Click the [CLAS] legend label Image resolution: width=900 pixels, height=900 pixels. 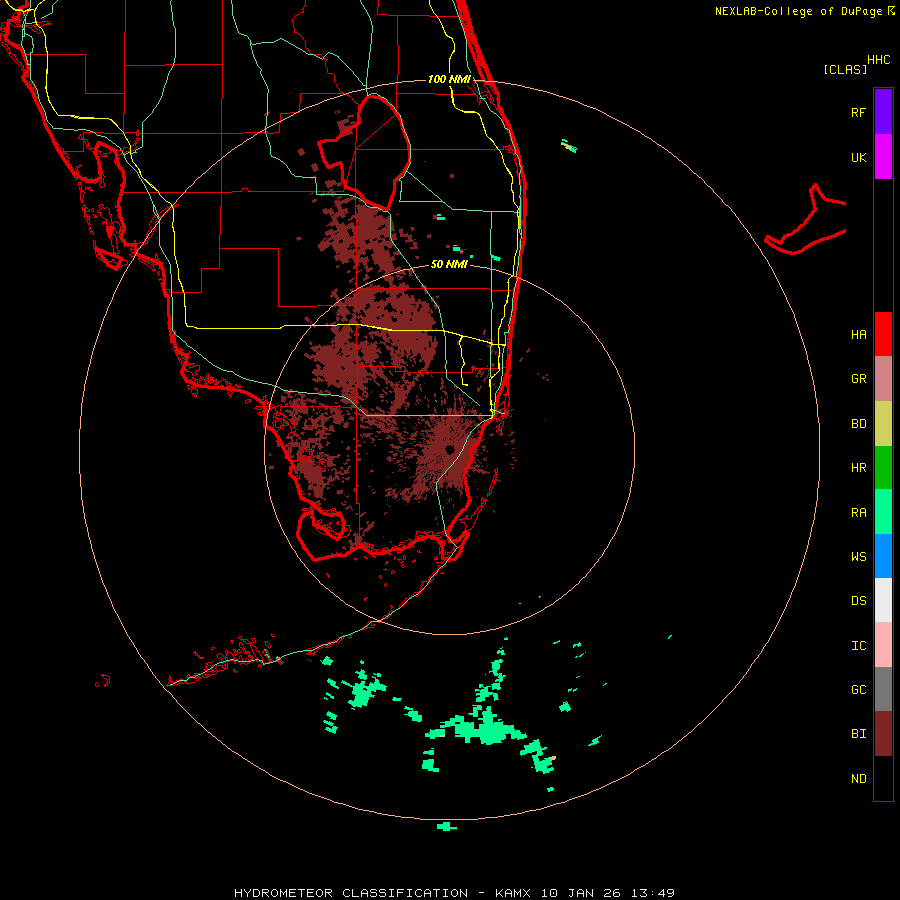(x=844, y=69)
